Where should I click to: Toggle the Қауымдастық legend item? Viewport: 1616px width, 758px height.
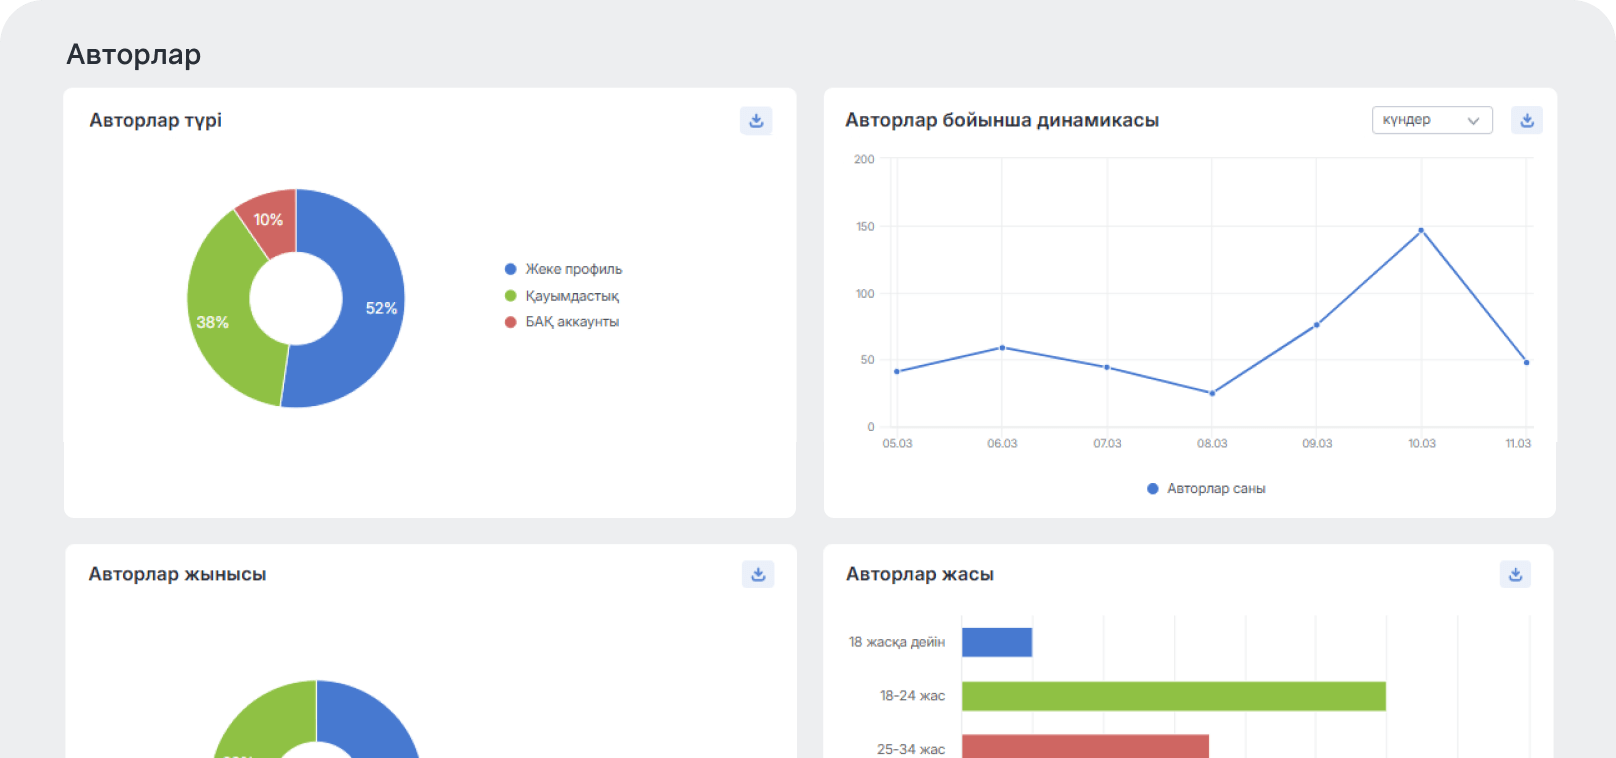pyautogui.click(x=562, y=296)
